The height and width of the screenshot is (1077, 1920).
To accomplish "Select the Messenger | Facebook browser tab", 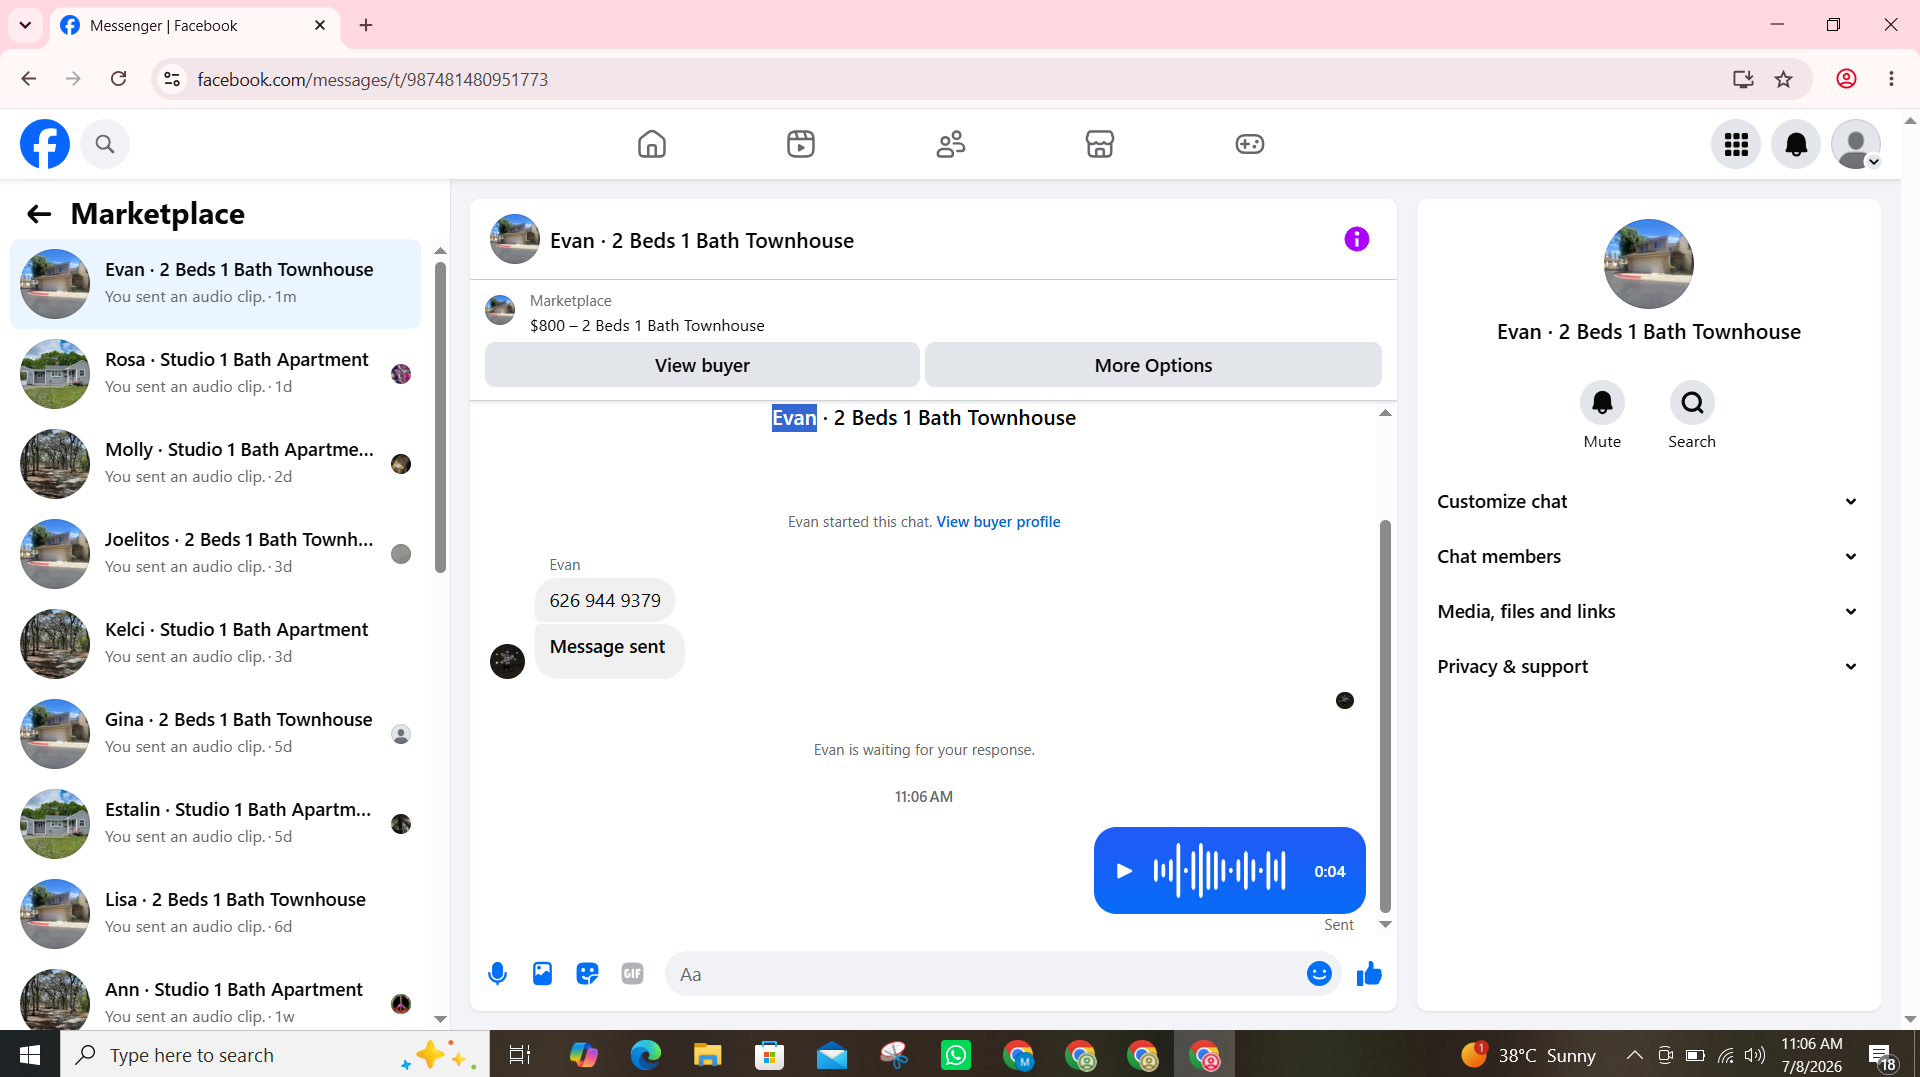I will click(x=195, y=26).
